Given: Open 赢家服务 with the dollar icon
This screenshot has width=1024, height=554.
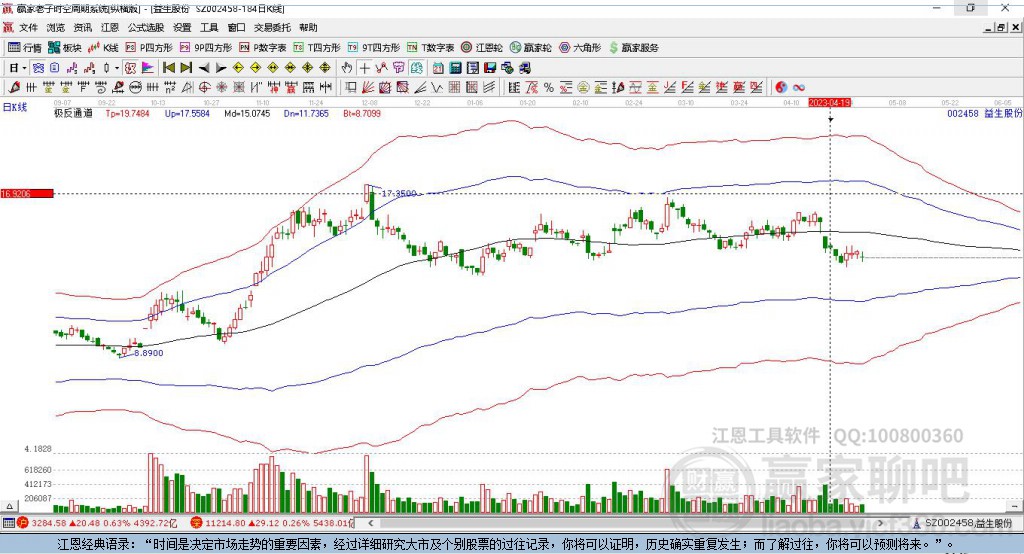Looking at the screenshot, I should [x=633, y=48].
